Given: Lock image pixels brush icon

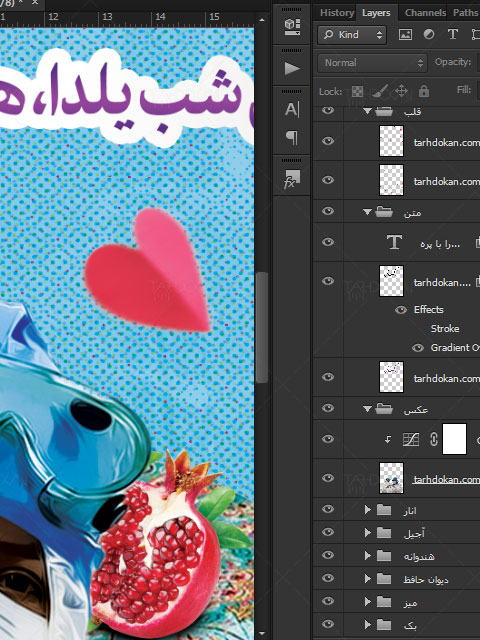Looking at the screenshot, I should tap(379, 91).
